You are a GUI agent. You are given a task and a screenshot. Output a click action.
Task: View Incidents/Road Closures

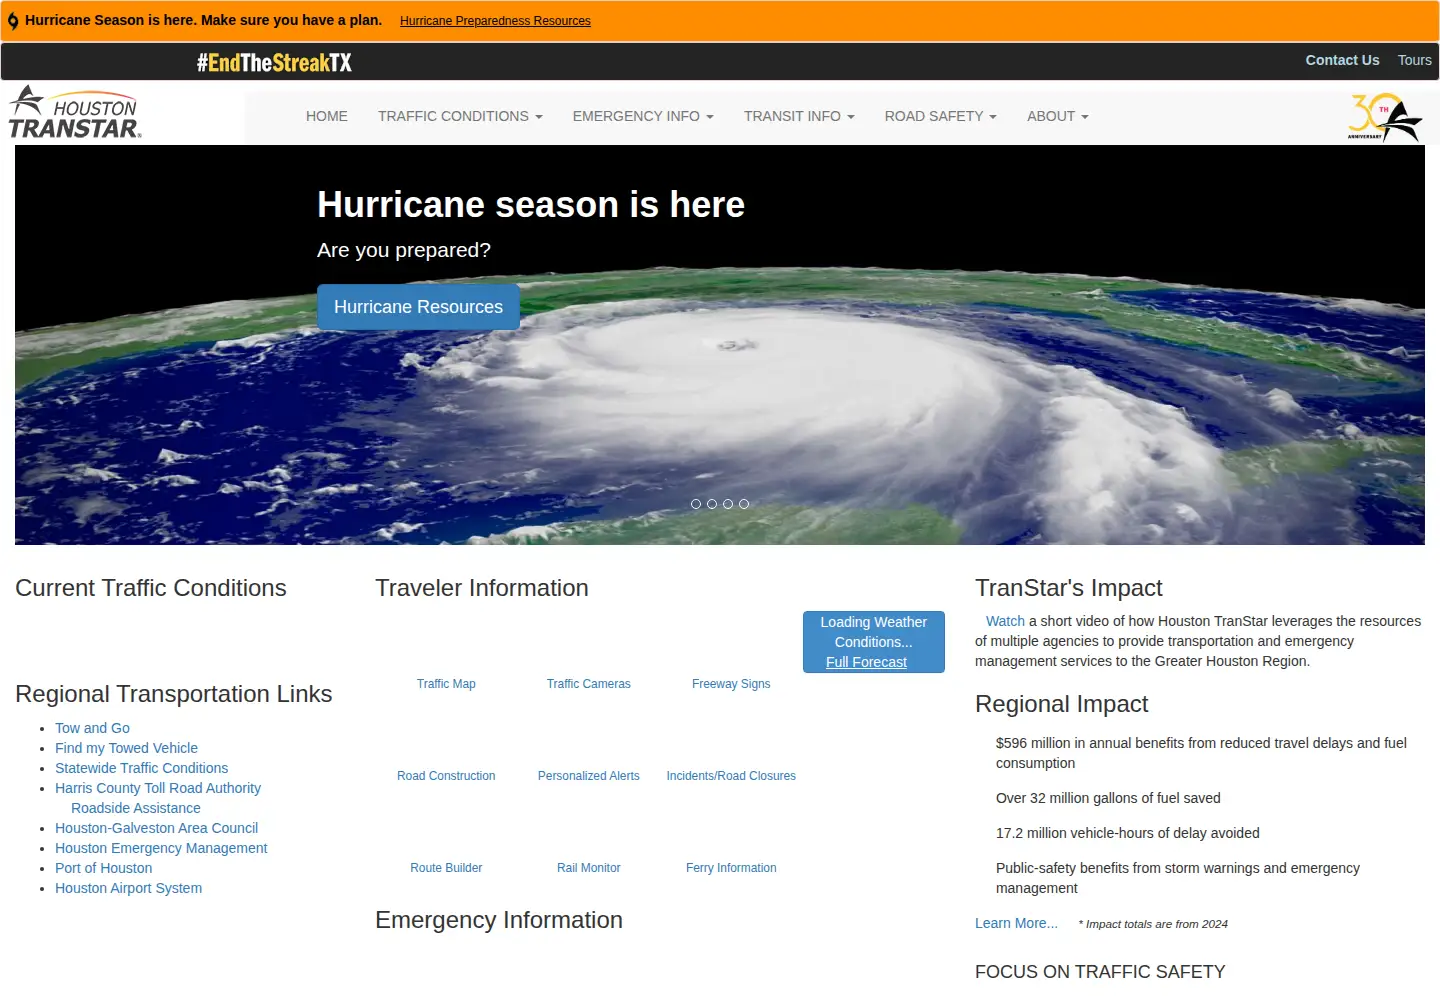pyautogui.click(x=731, y=776)
